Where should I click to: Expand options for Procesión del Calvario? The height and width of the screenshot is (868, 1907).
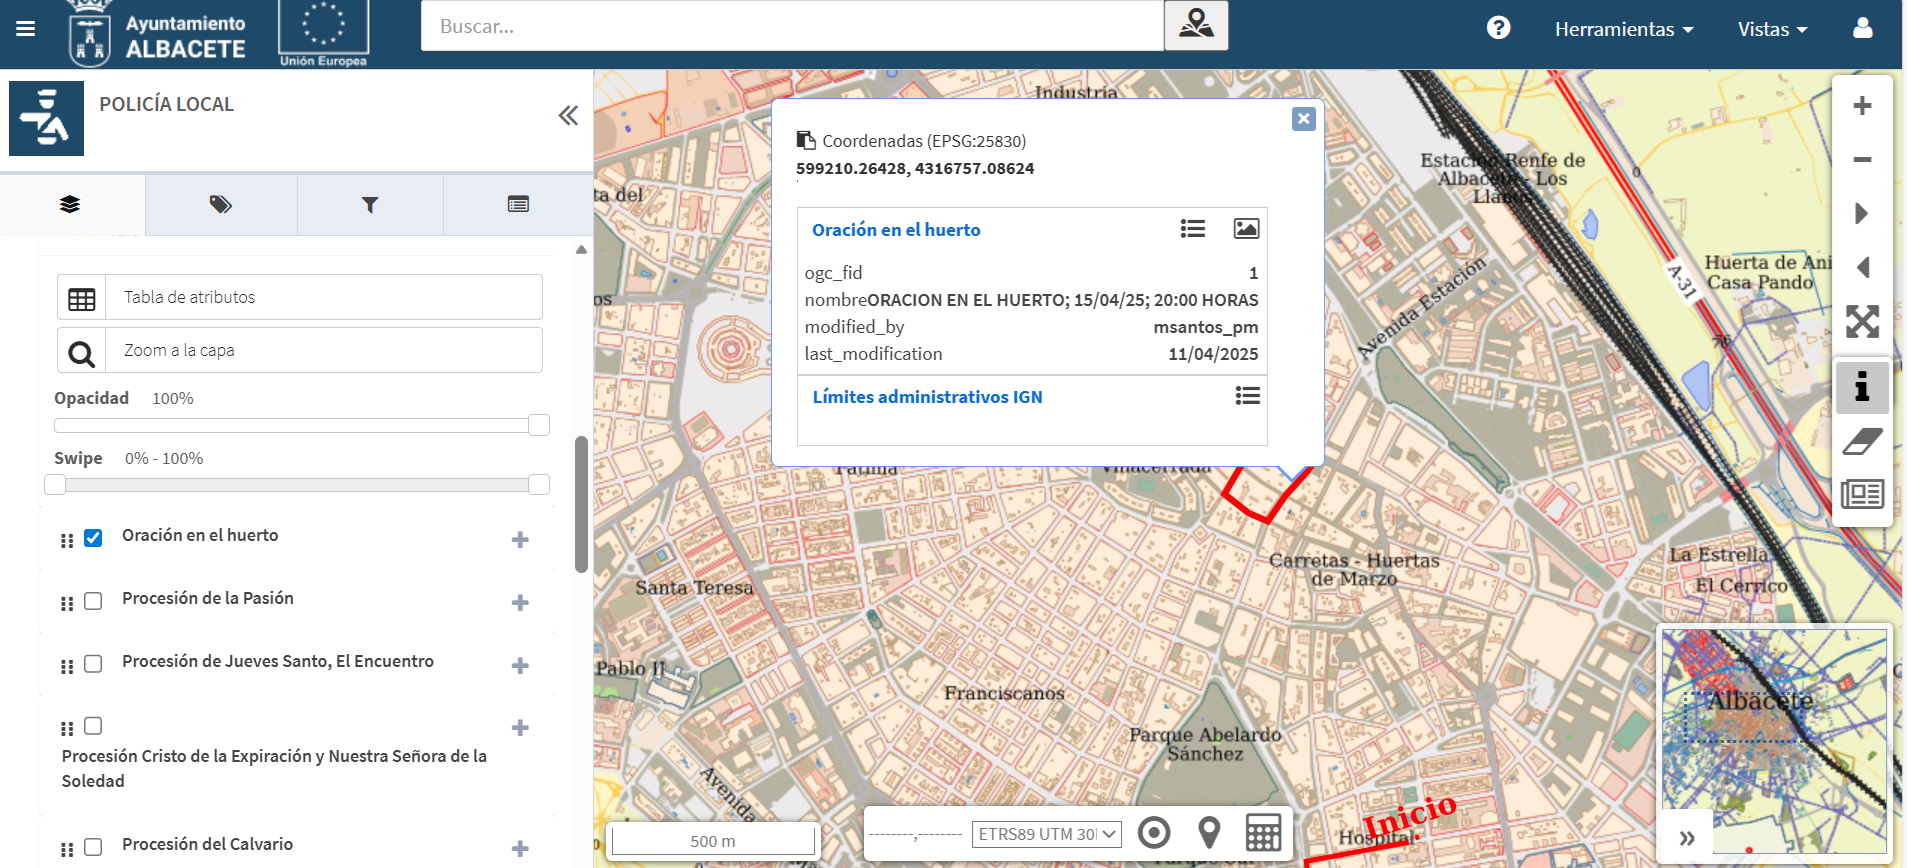tap(520, 849)
